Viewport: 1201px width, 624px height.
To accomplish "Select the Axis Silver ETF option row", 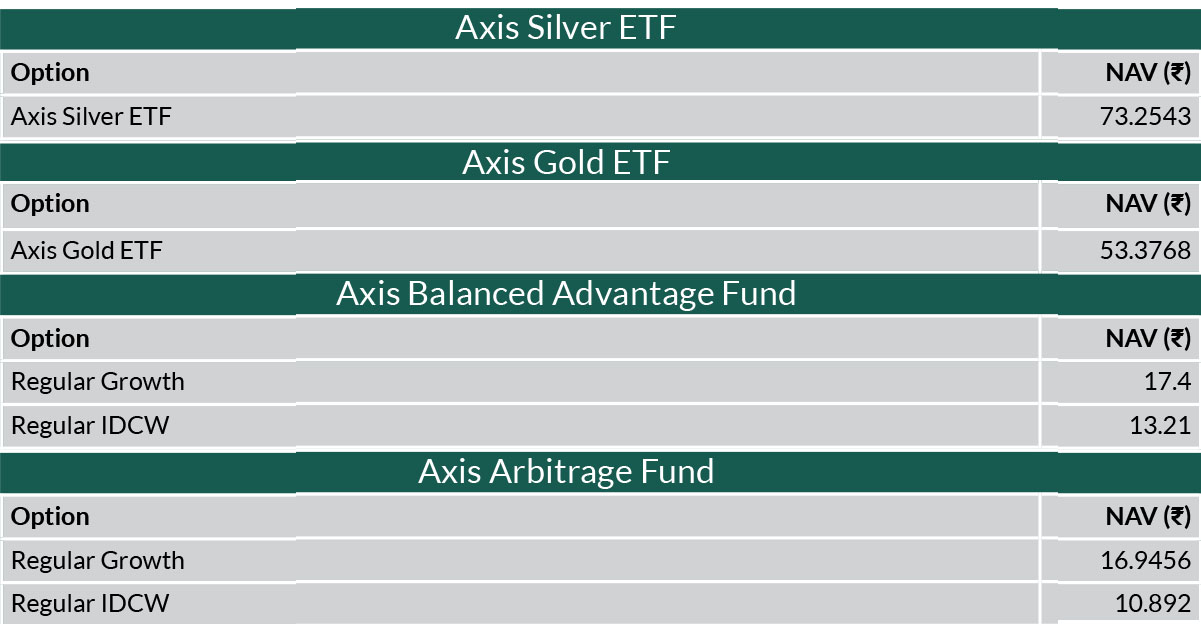I will [600, 117].
